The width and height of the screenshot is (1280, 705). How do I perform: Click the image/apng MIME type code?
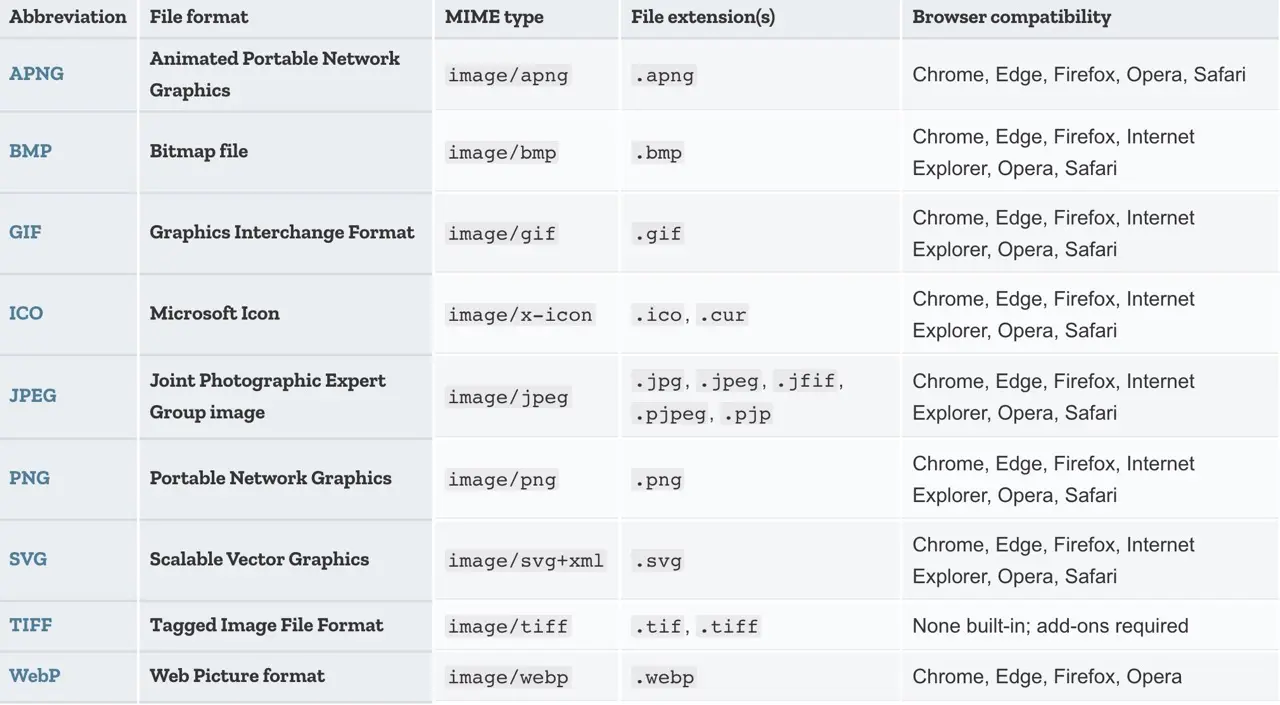(x=508, y=75)
